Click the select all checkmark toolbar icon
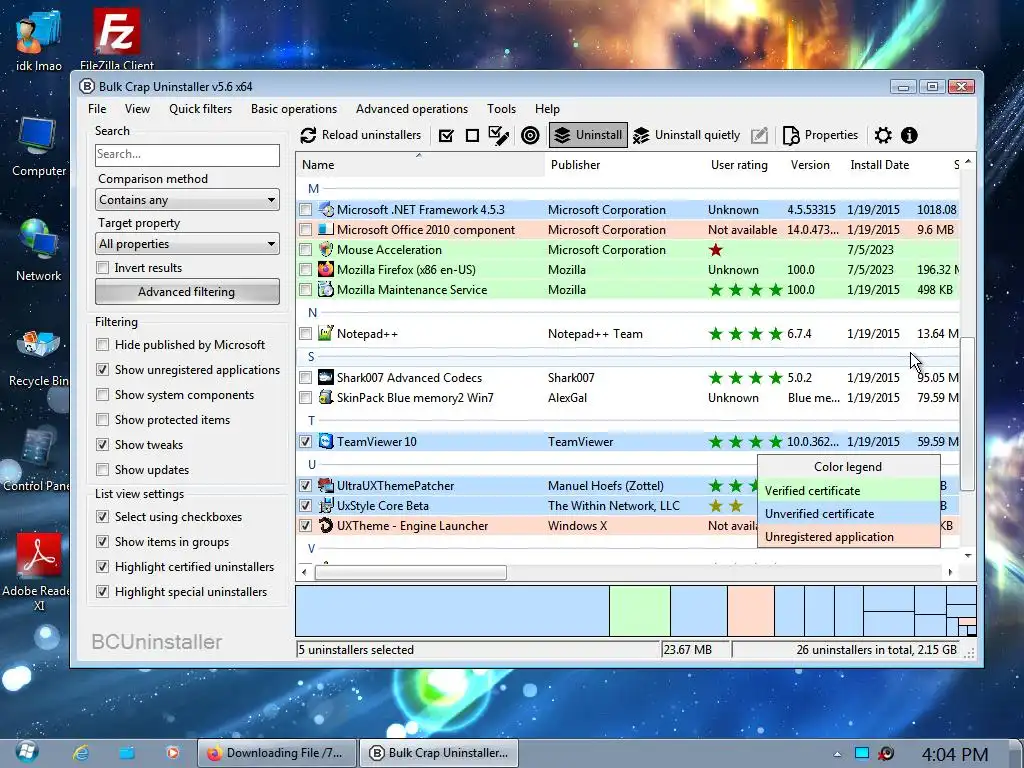This screenshot has height=768, width=1024. 446,135
